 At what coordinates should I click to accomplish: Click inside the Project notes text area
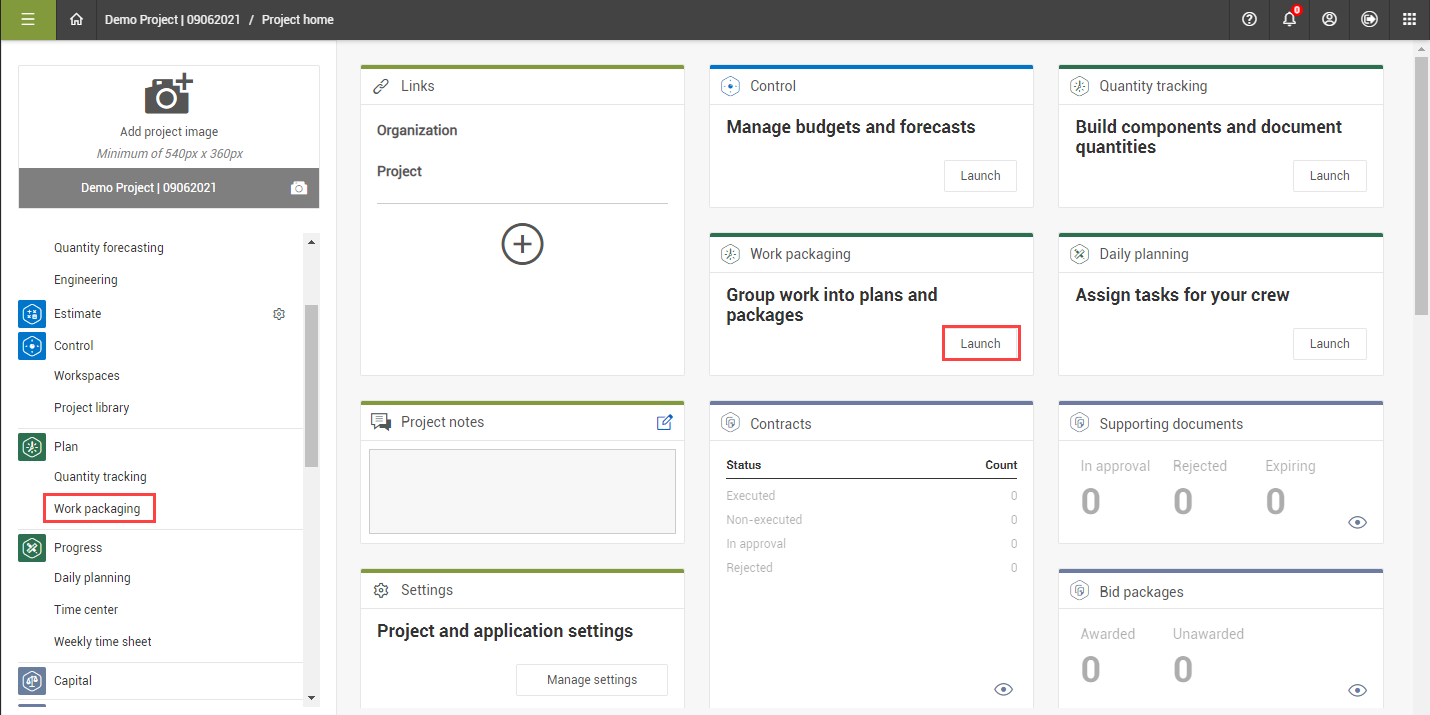click(522, 491)
